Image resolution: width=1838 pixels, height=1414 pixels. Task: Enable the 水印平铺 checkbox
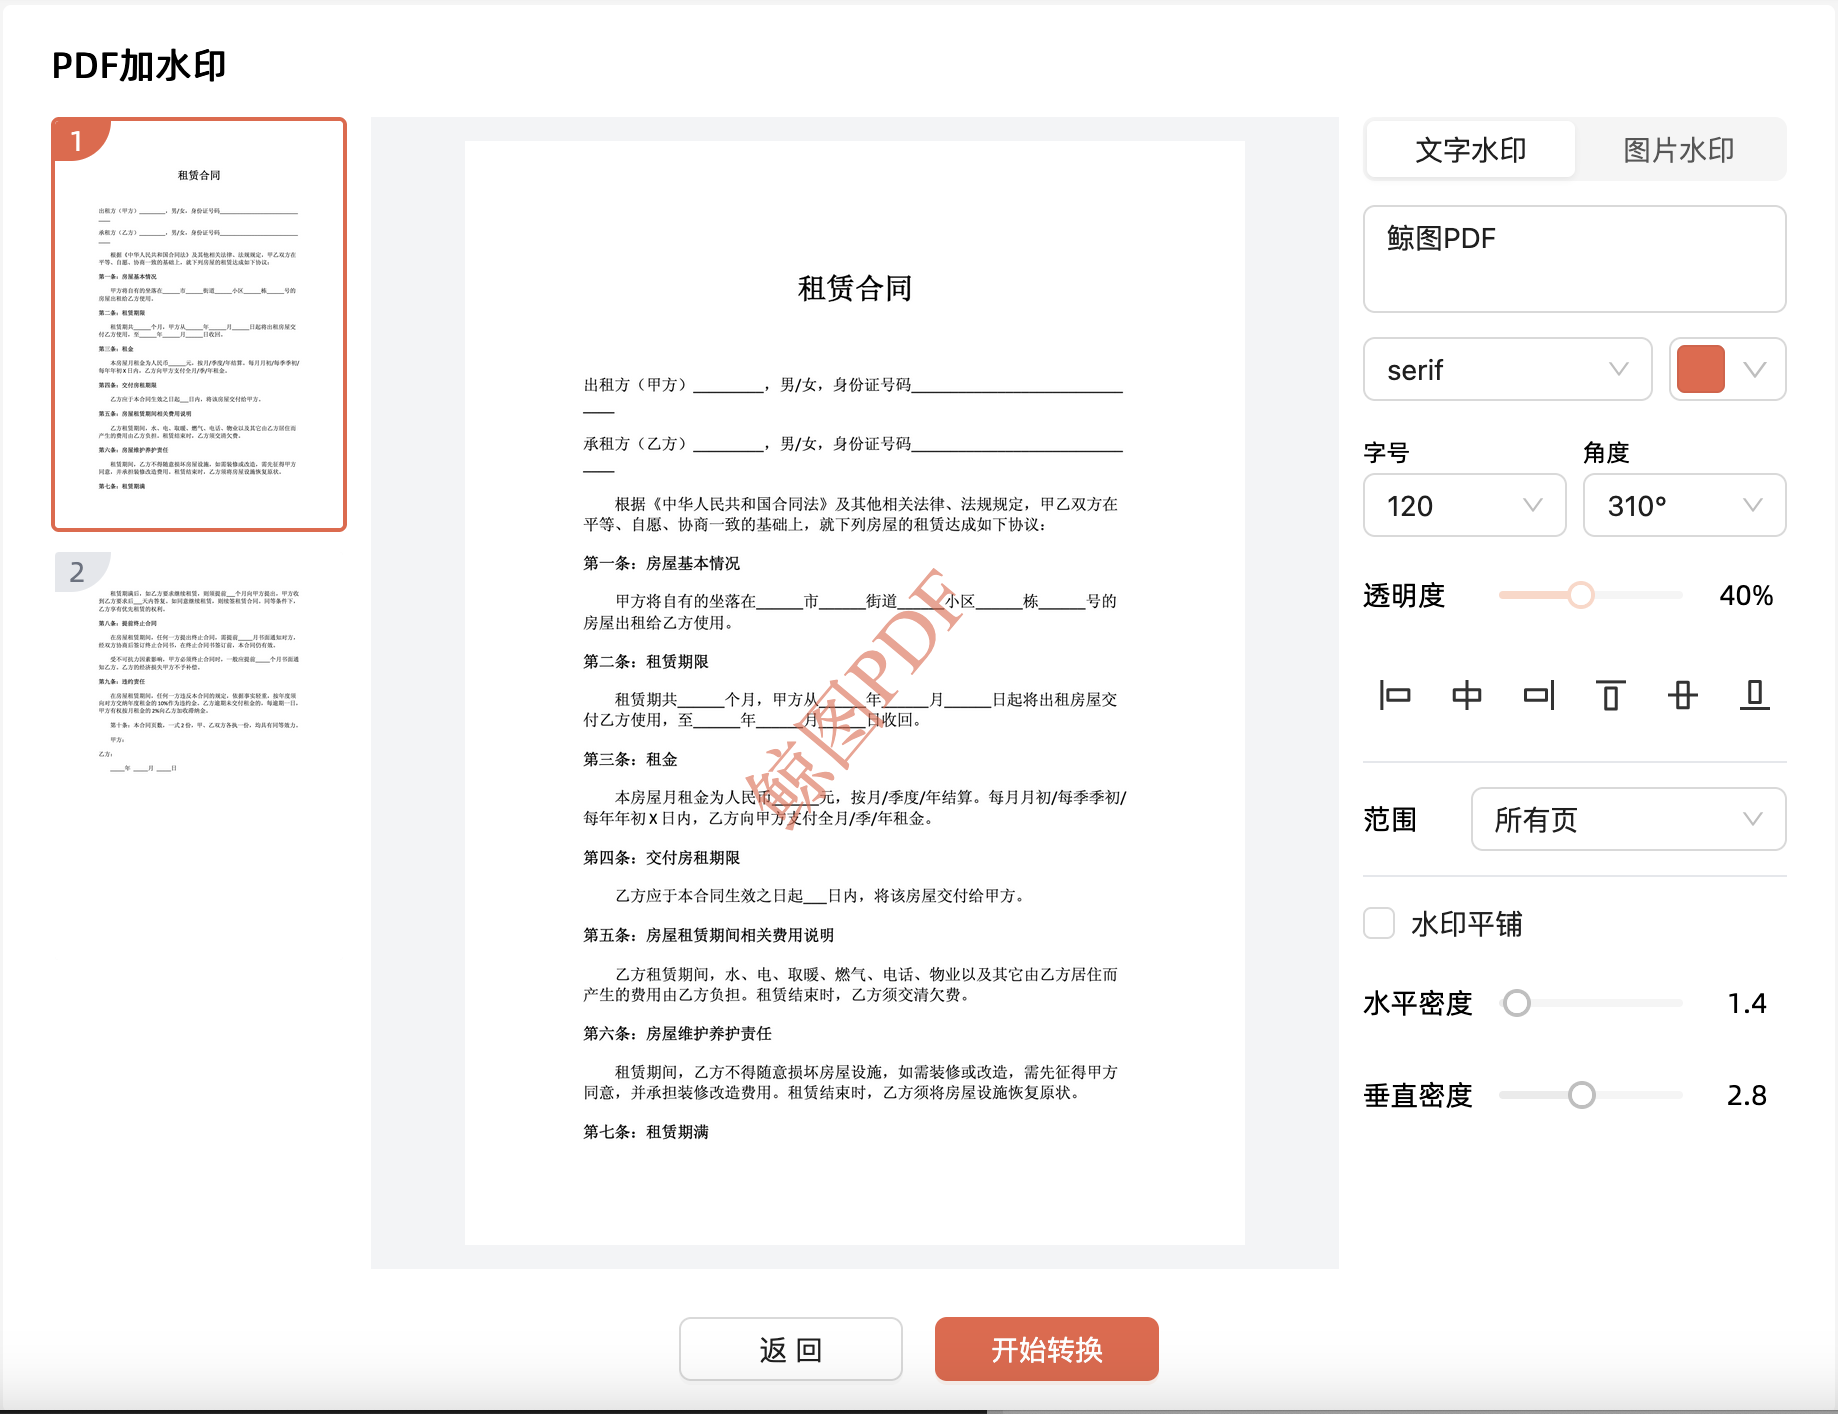click(x=1379, y=923)
